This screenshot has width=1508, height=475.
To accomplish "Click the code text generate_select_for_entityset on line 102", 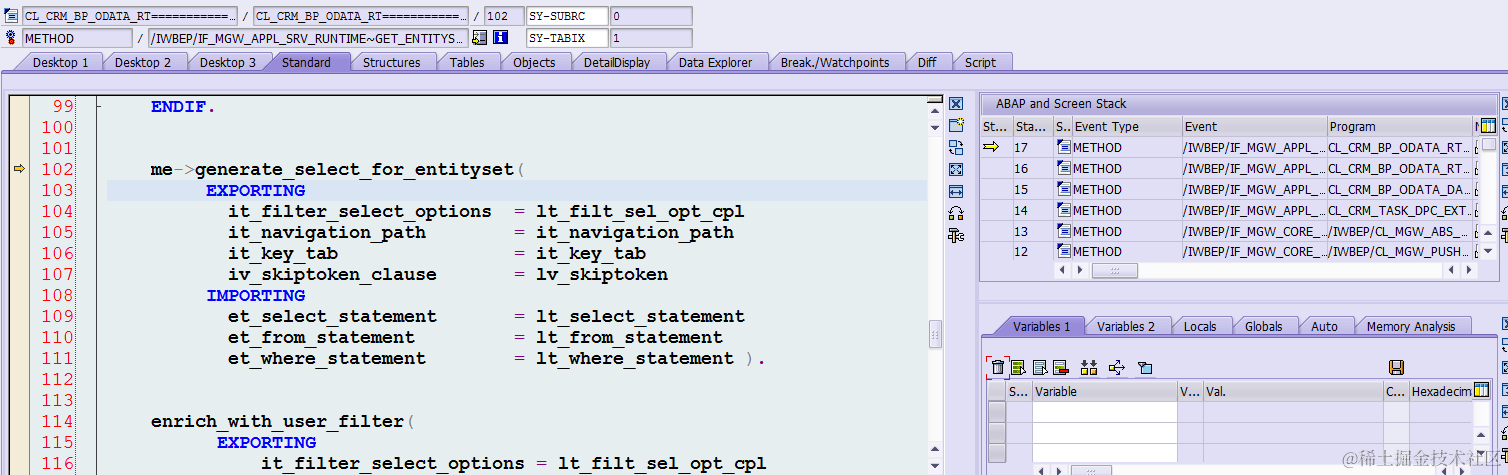I will (355, 169).
